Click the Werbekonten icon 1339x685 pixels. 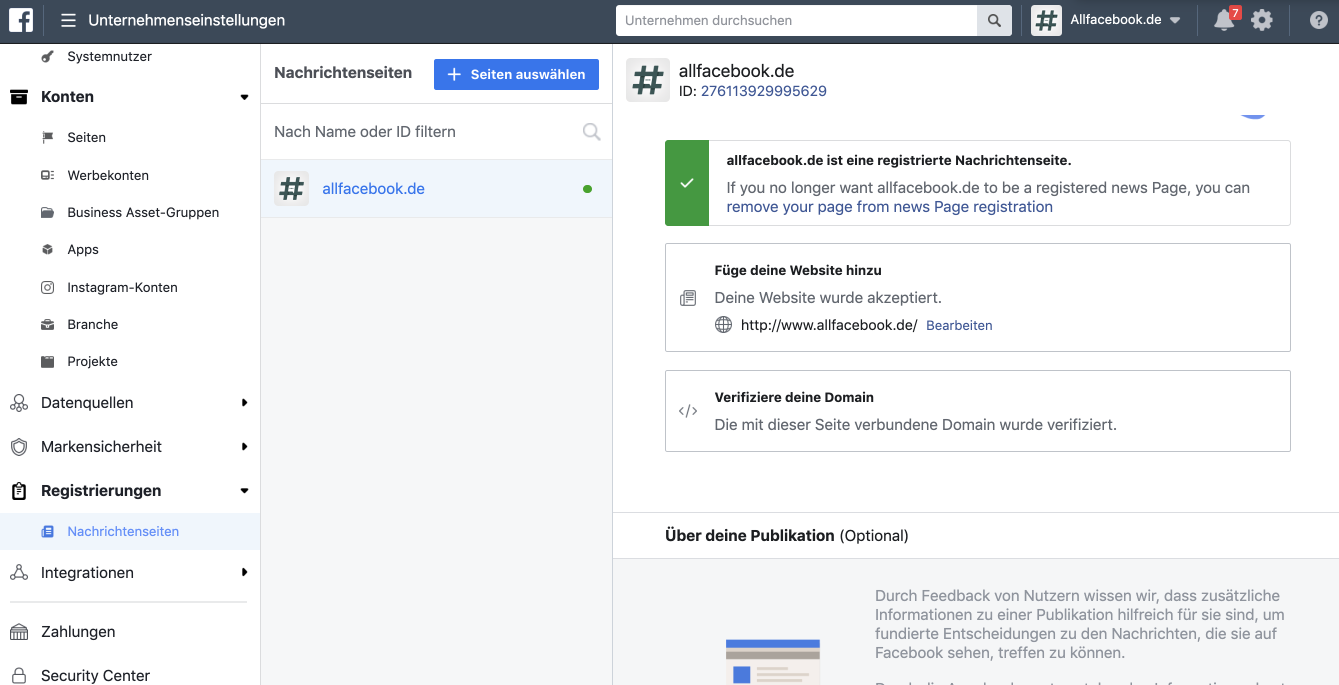tap(47, 175)
